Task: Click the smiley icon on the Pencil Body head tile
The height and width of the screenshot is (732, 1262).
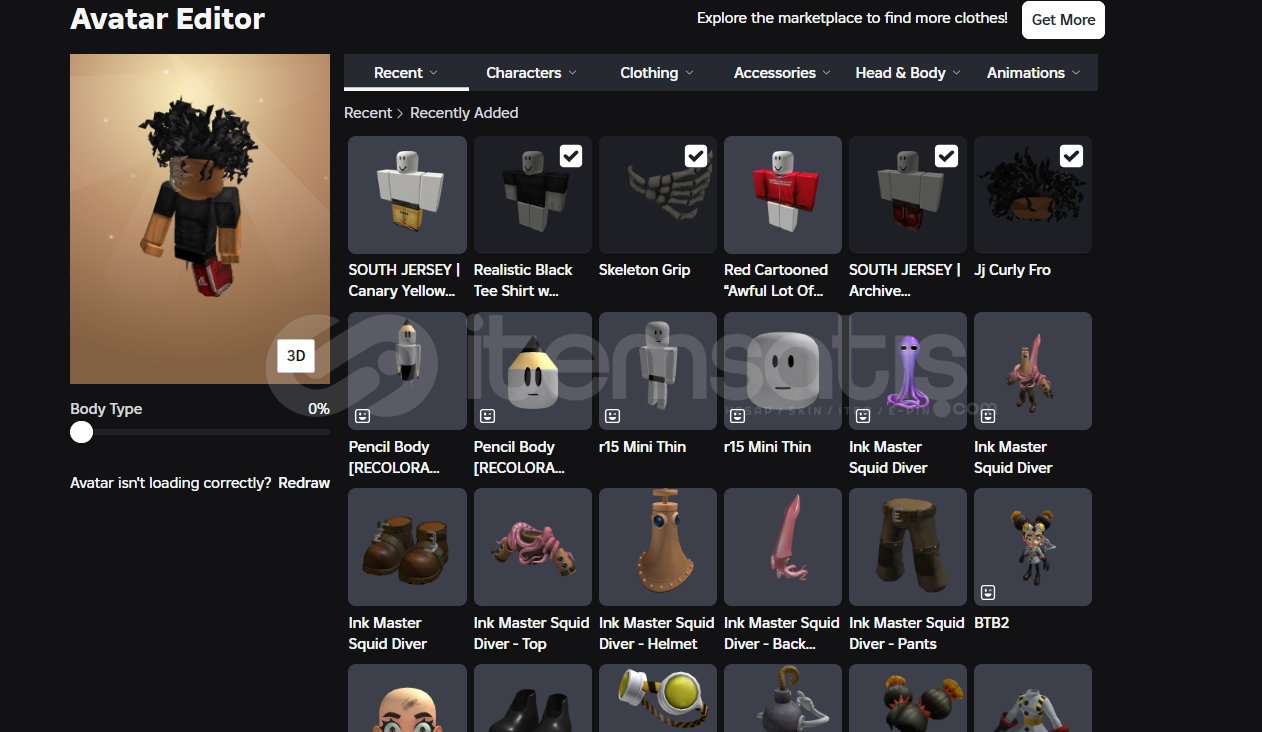Action: click(487, 415)
